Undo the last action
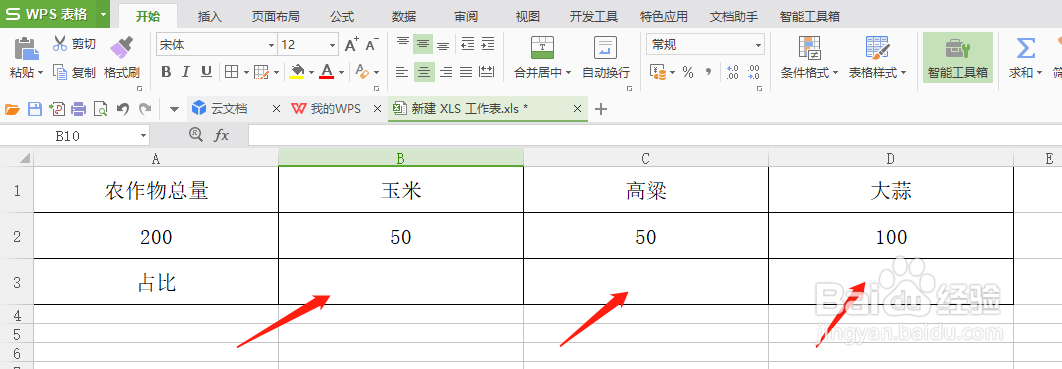The height and width of the screenshot is (369, 1062). tap(123, 108)
